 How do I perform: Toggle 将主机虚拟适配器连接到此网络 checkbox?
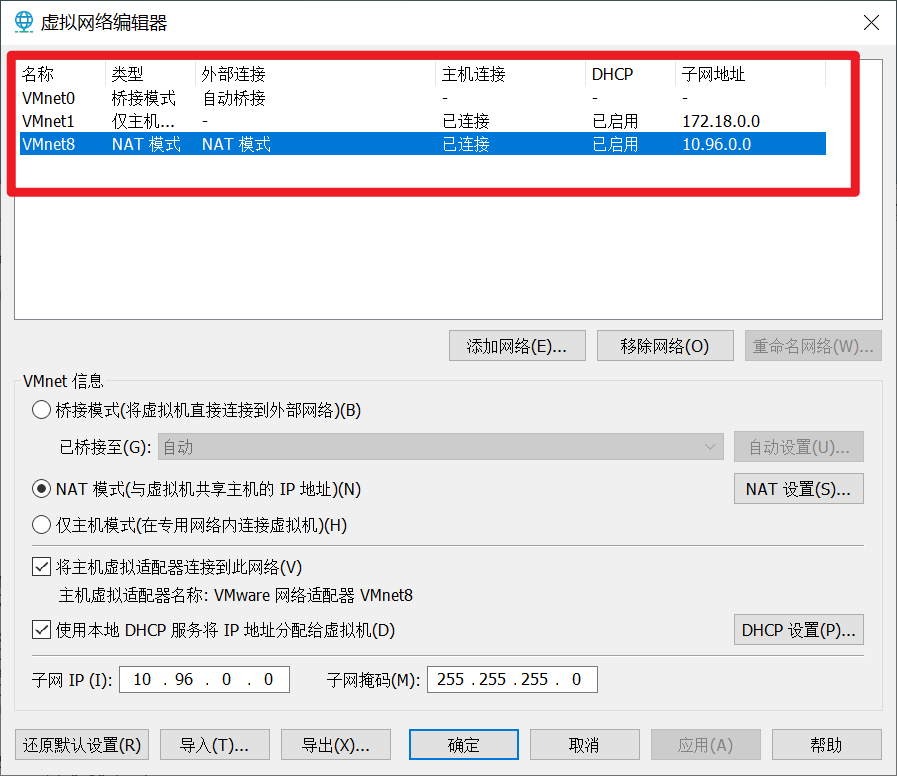41,567
